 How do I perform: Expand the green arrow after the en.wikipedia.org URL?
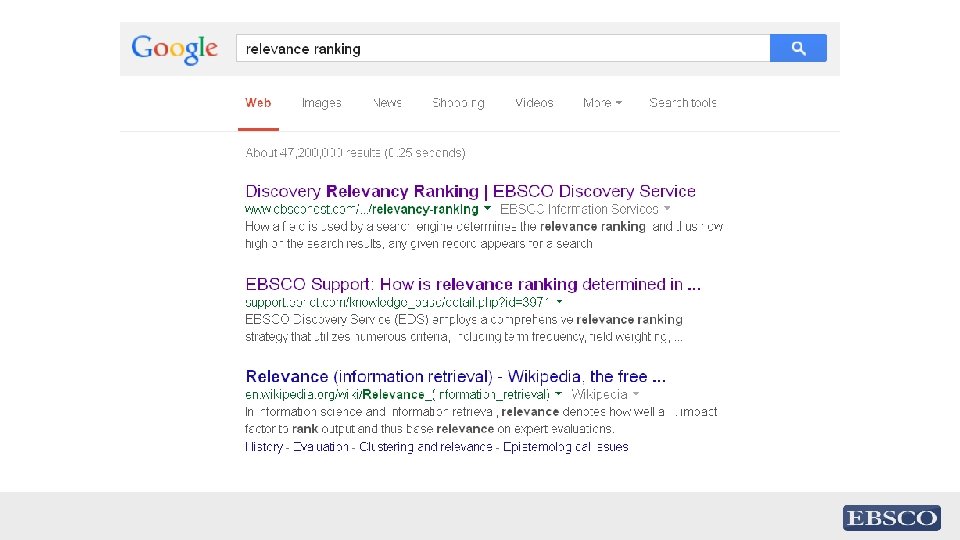point(558,394)
